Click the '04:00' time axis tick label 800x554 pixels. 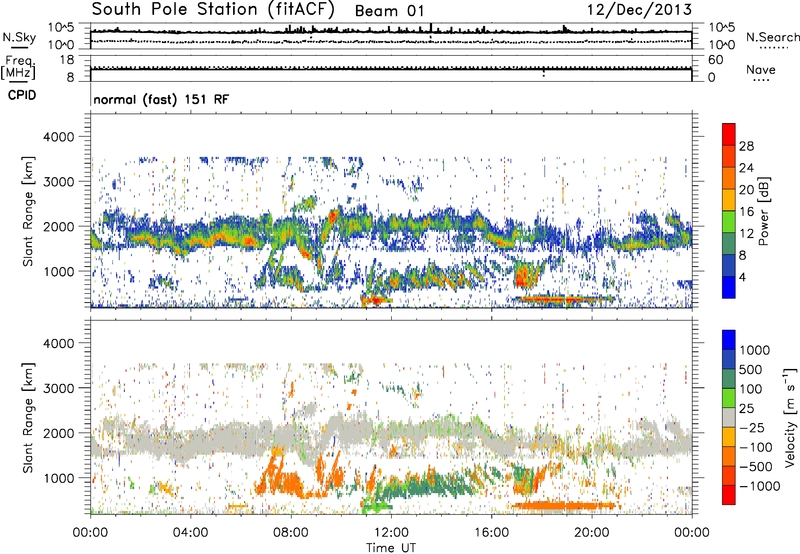point(190,533)
